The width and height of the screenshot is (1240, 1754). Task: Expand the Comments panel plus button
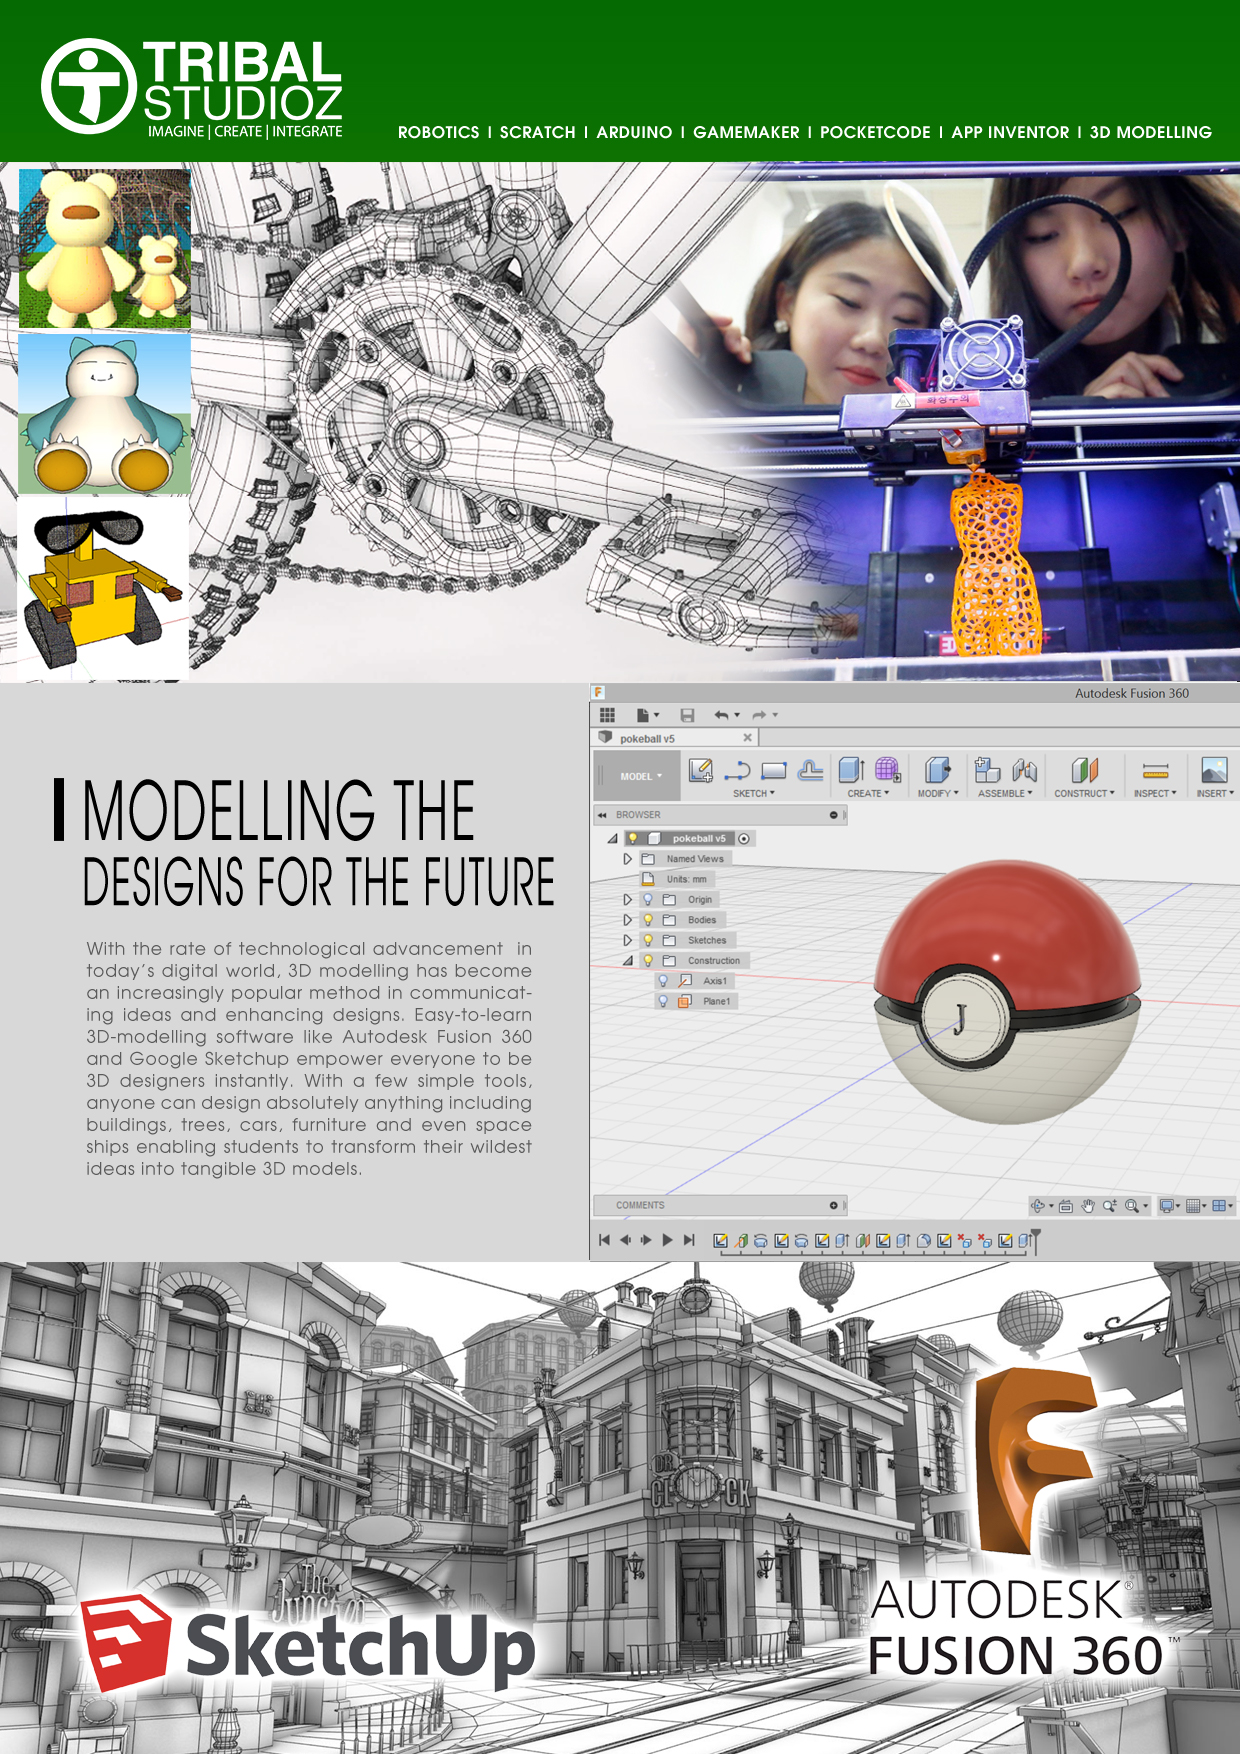coord(834,1206)
